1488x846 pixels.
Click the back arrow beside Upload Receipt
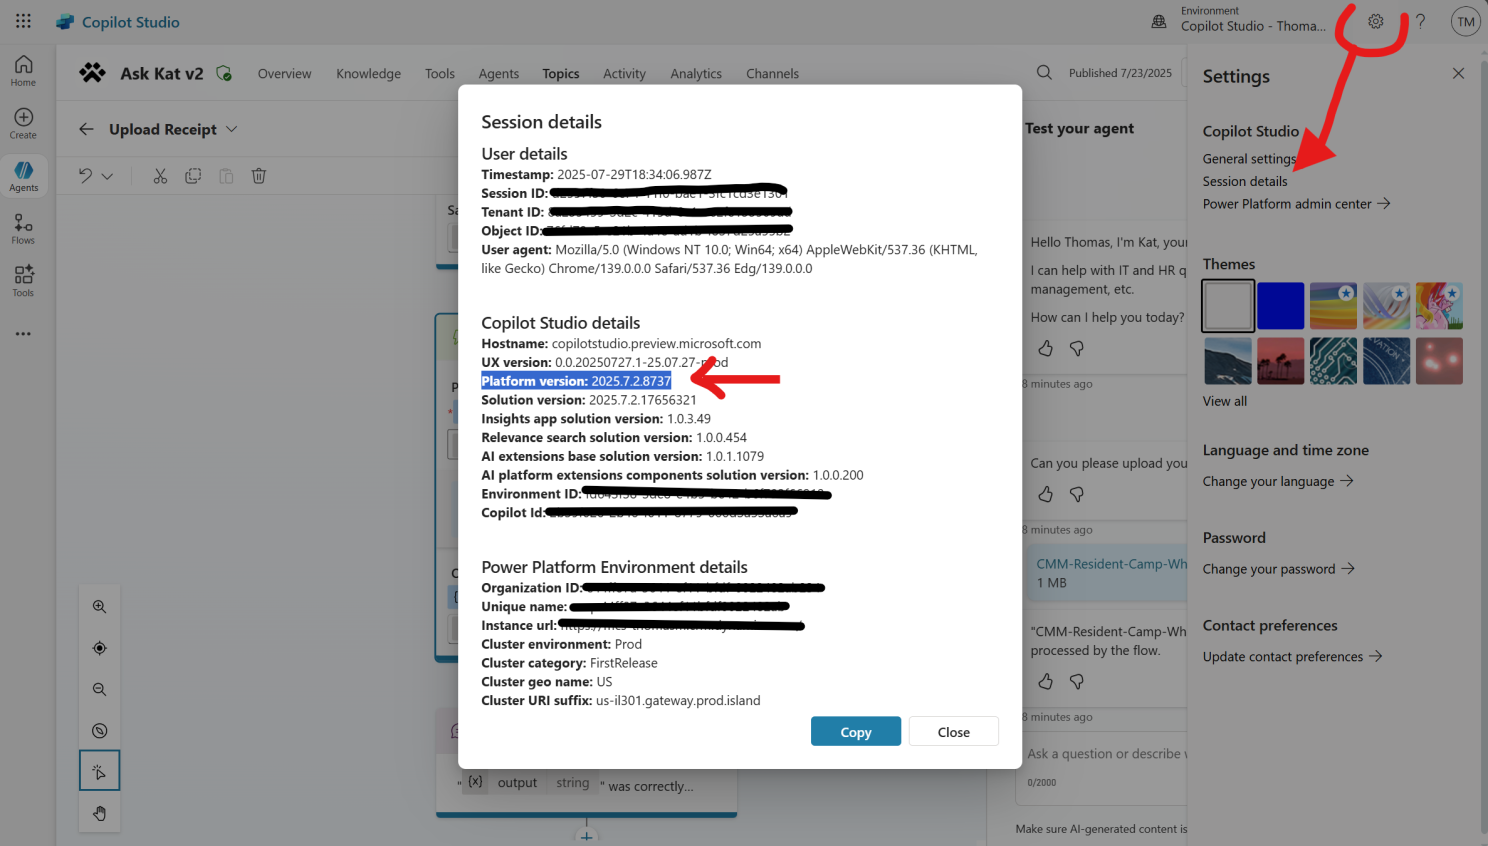(86, 129)
